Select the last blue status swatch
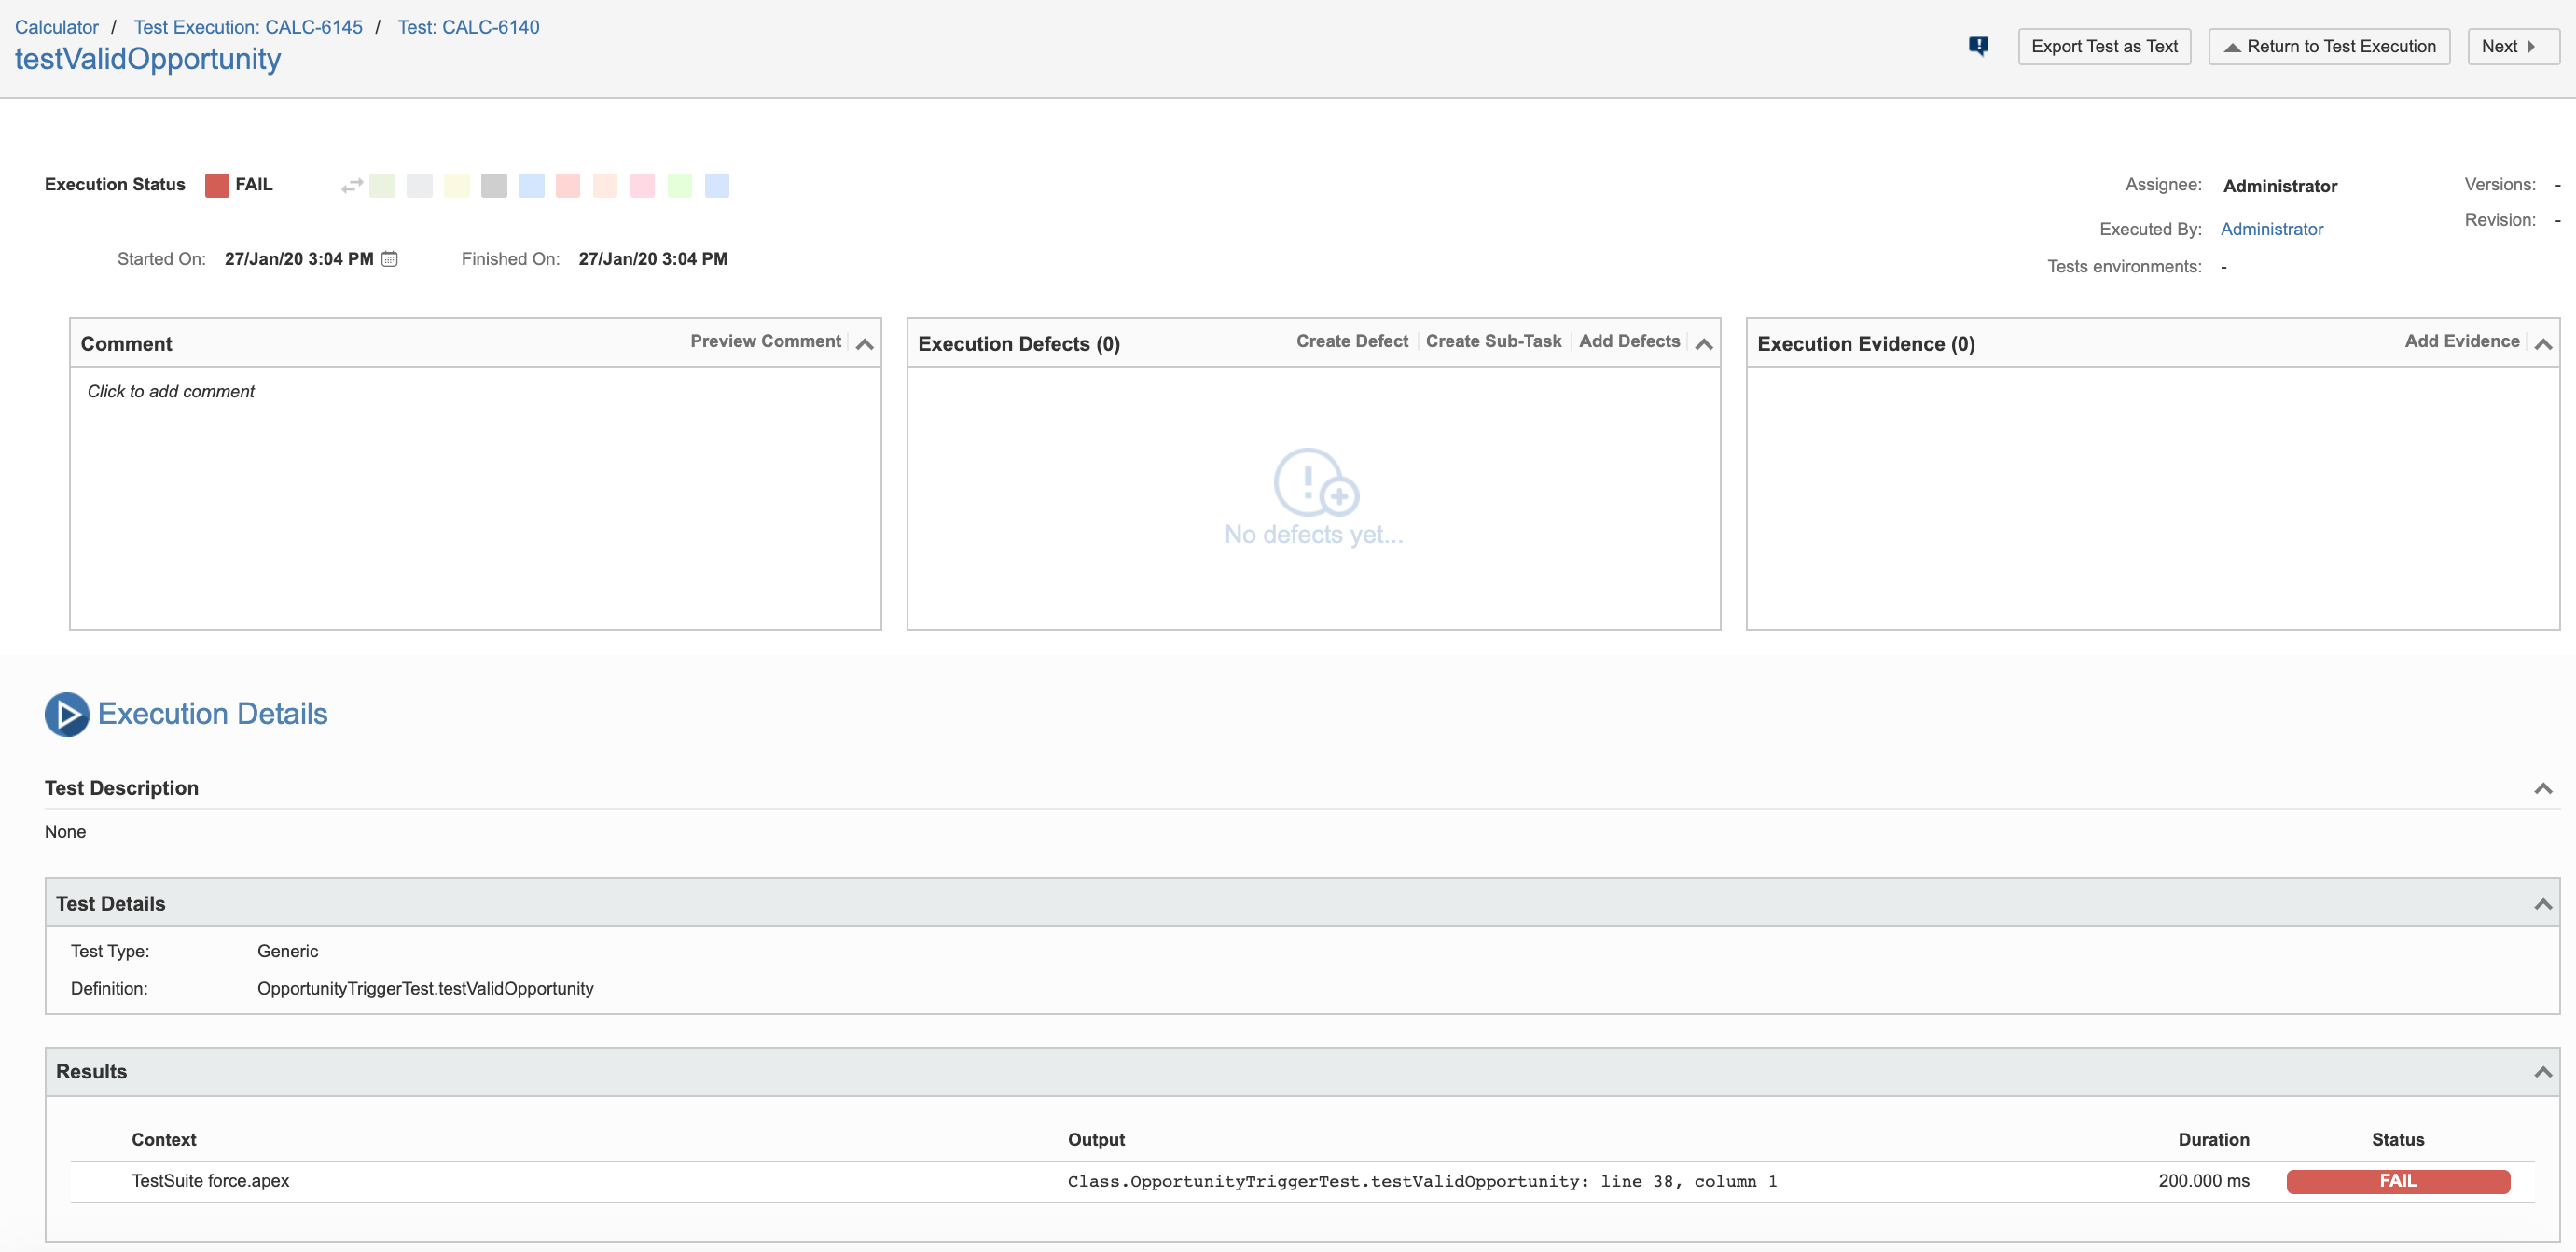 click(717, 185)
